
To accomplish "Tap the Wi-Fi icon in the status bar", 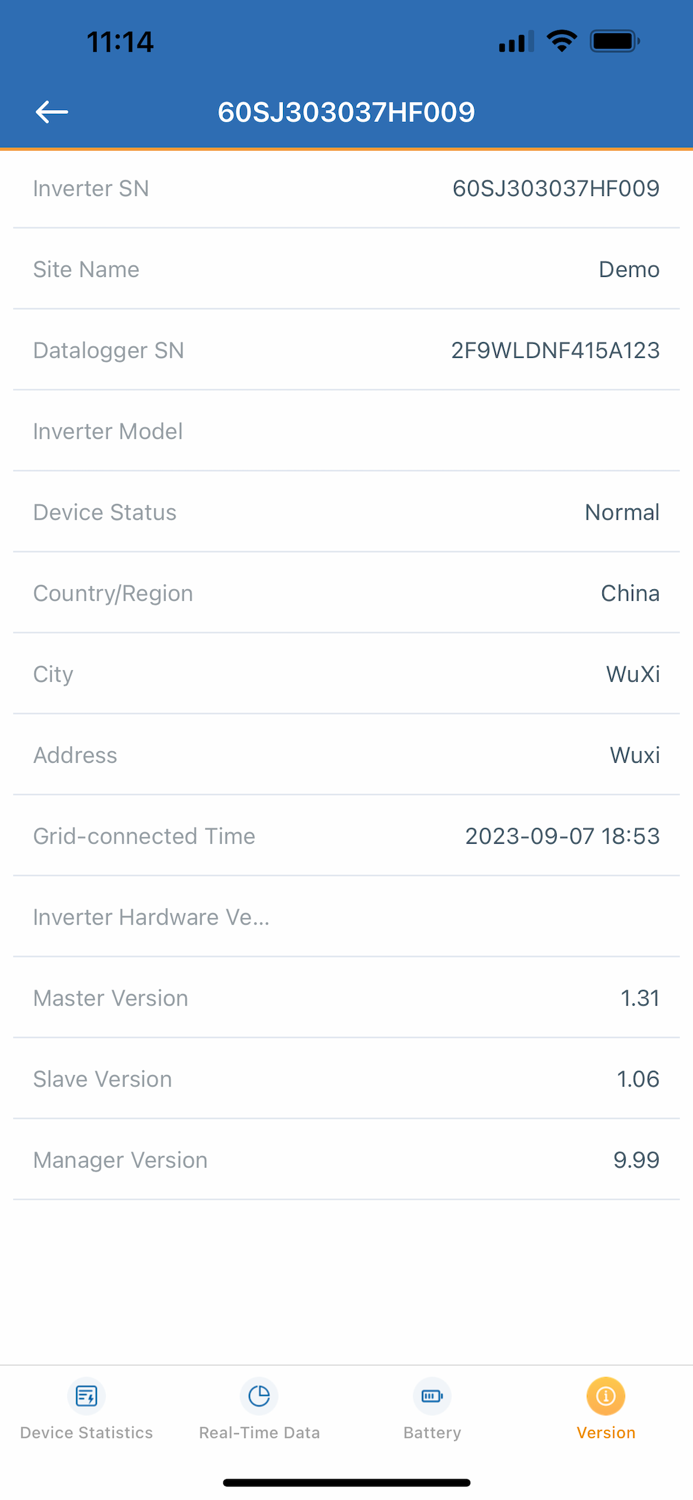I will 561,40.
